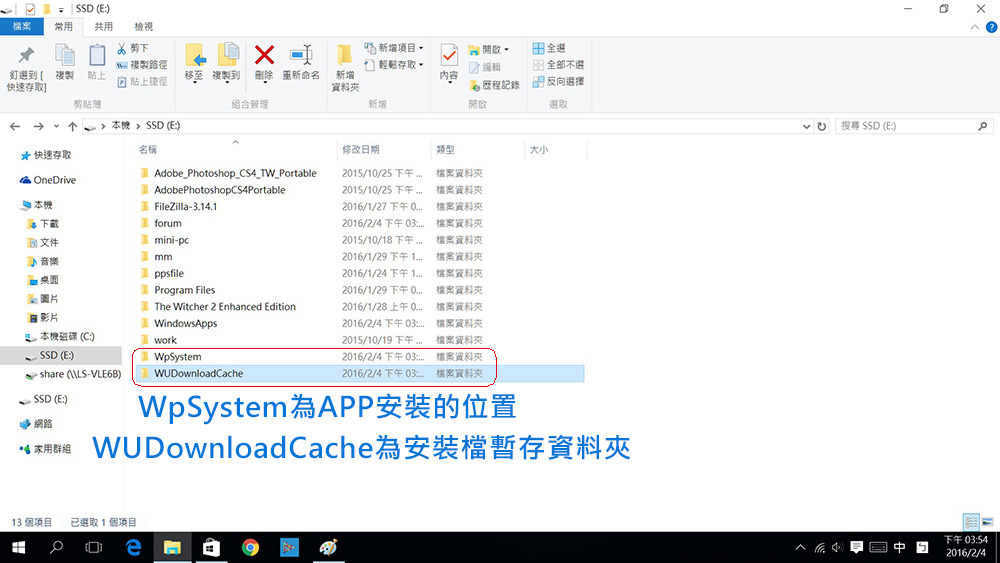
Task: Click Copy path in ribbon
Action: point(142,64)
